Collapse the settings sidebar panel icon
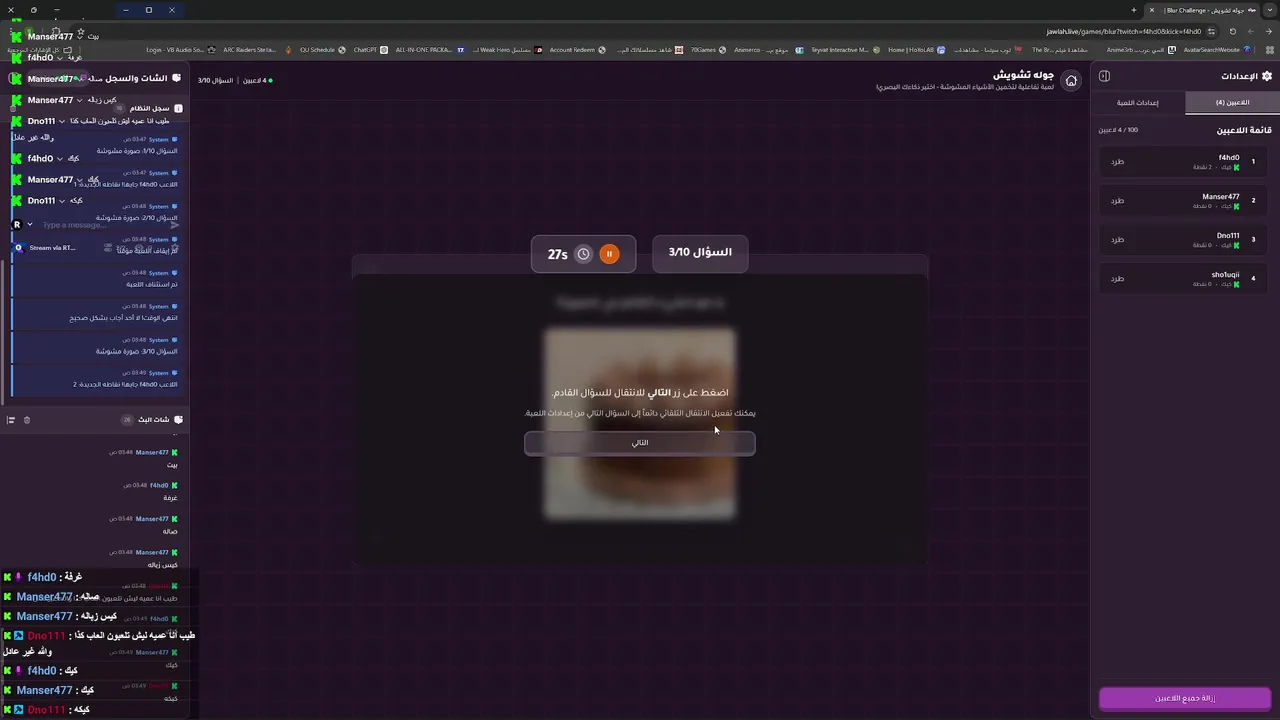The image size is (1280, 720). 1104,76
